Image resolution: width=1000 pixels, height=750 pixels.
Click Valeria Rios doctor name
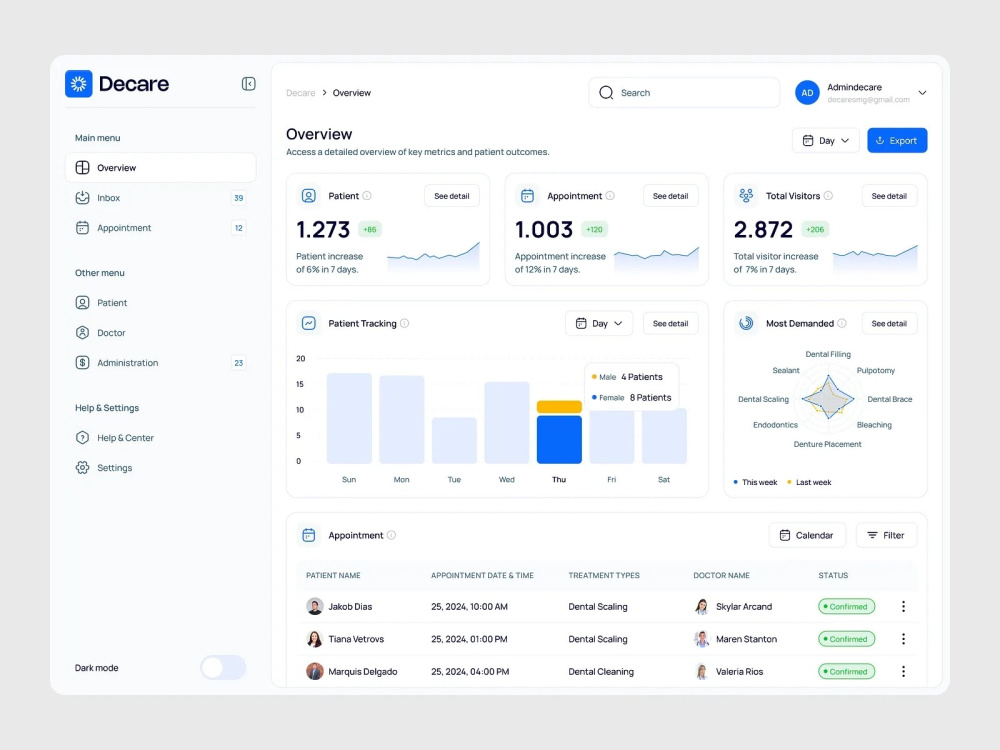(739, 672)
